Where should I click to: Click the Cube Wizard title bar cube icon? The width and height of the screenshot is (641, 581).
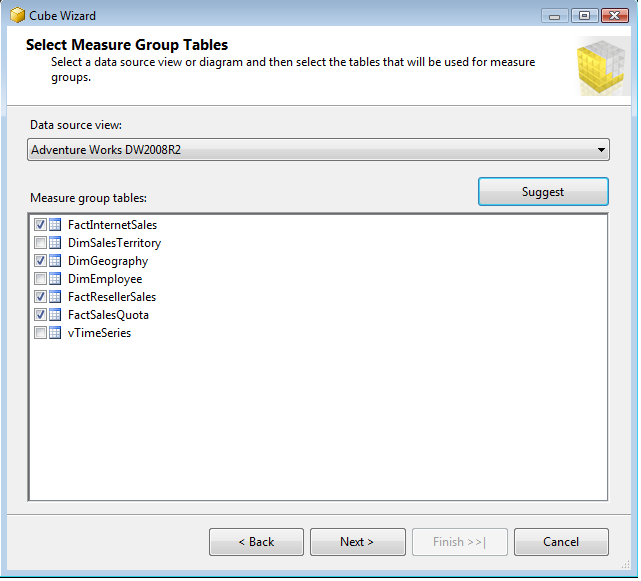pos(17,16)
